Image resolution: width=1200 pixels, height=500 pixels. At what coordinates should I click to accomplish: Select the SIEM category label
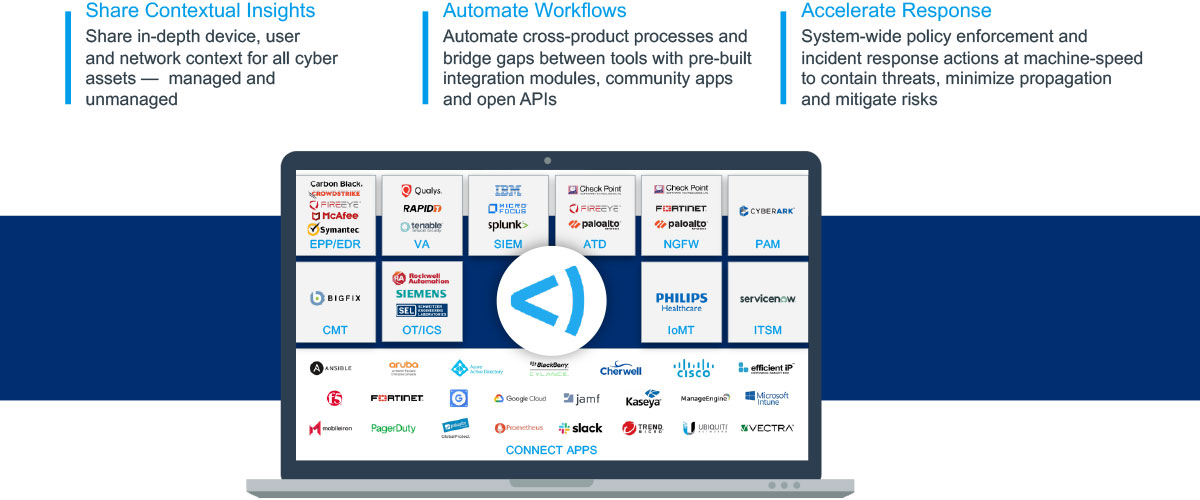pos(508,244)
